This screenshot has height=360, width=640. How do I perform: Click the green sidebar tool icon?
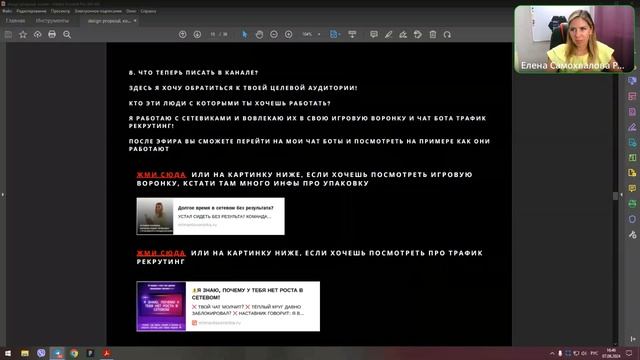[x=632, y=158]
